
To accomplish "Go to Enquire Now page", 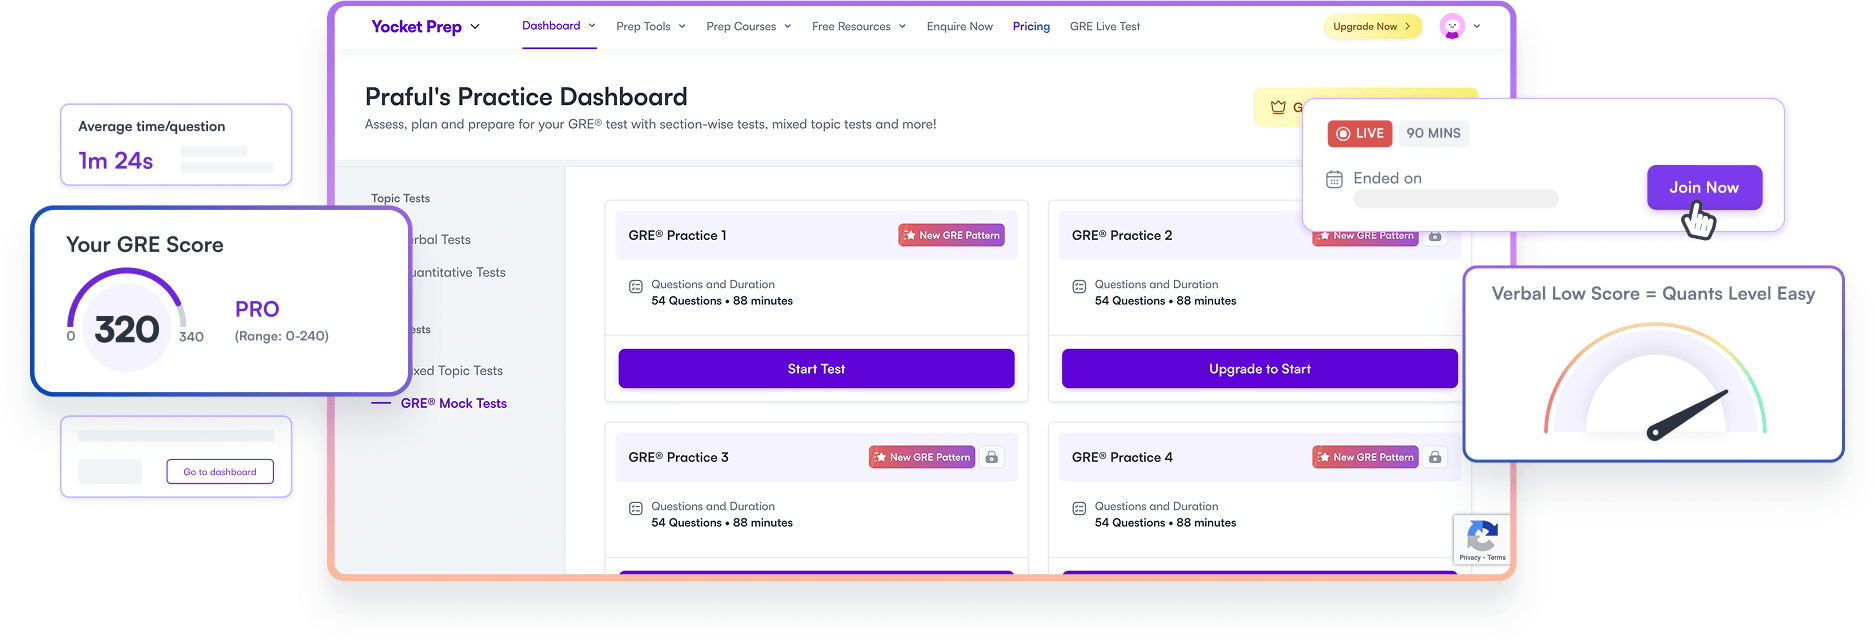I will click(x=960, y=27).
